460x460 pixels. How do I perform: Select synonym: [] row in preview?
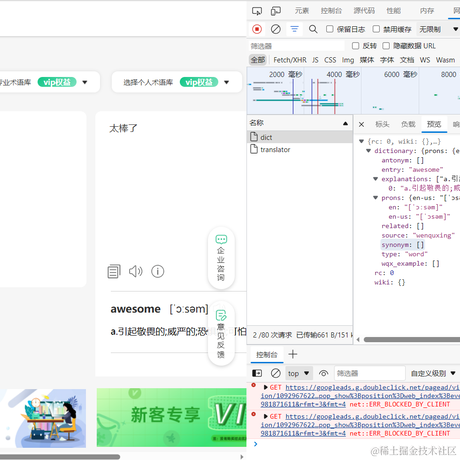(x=403, y=245)
